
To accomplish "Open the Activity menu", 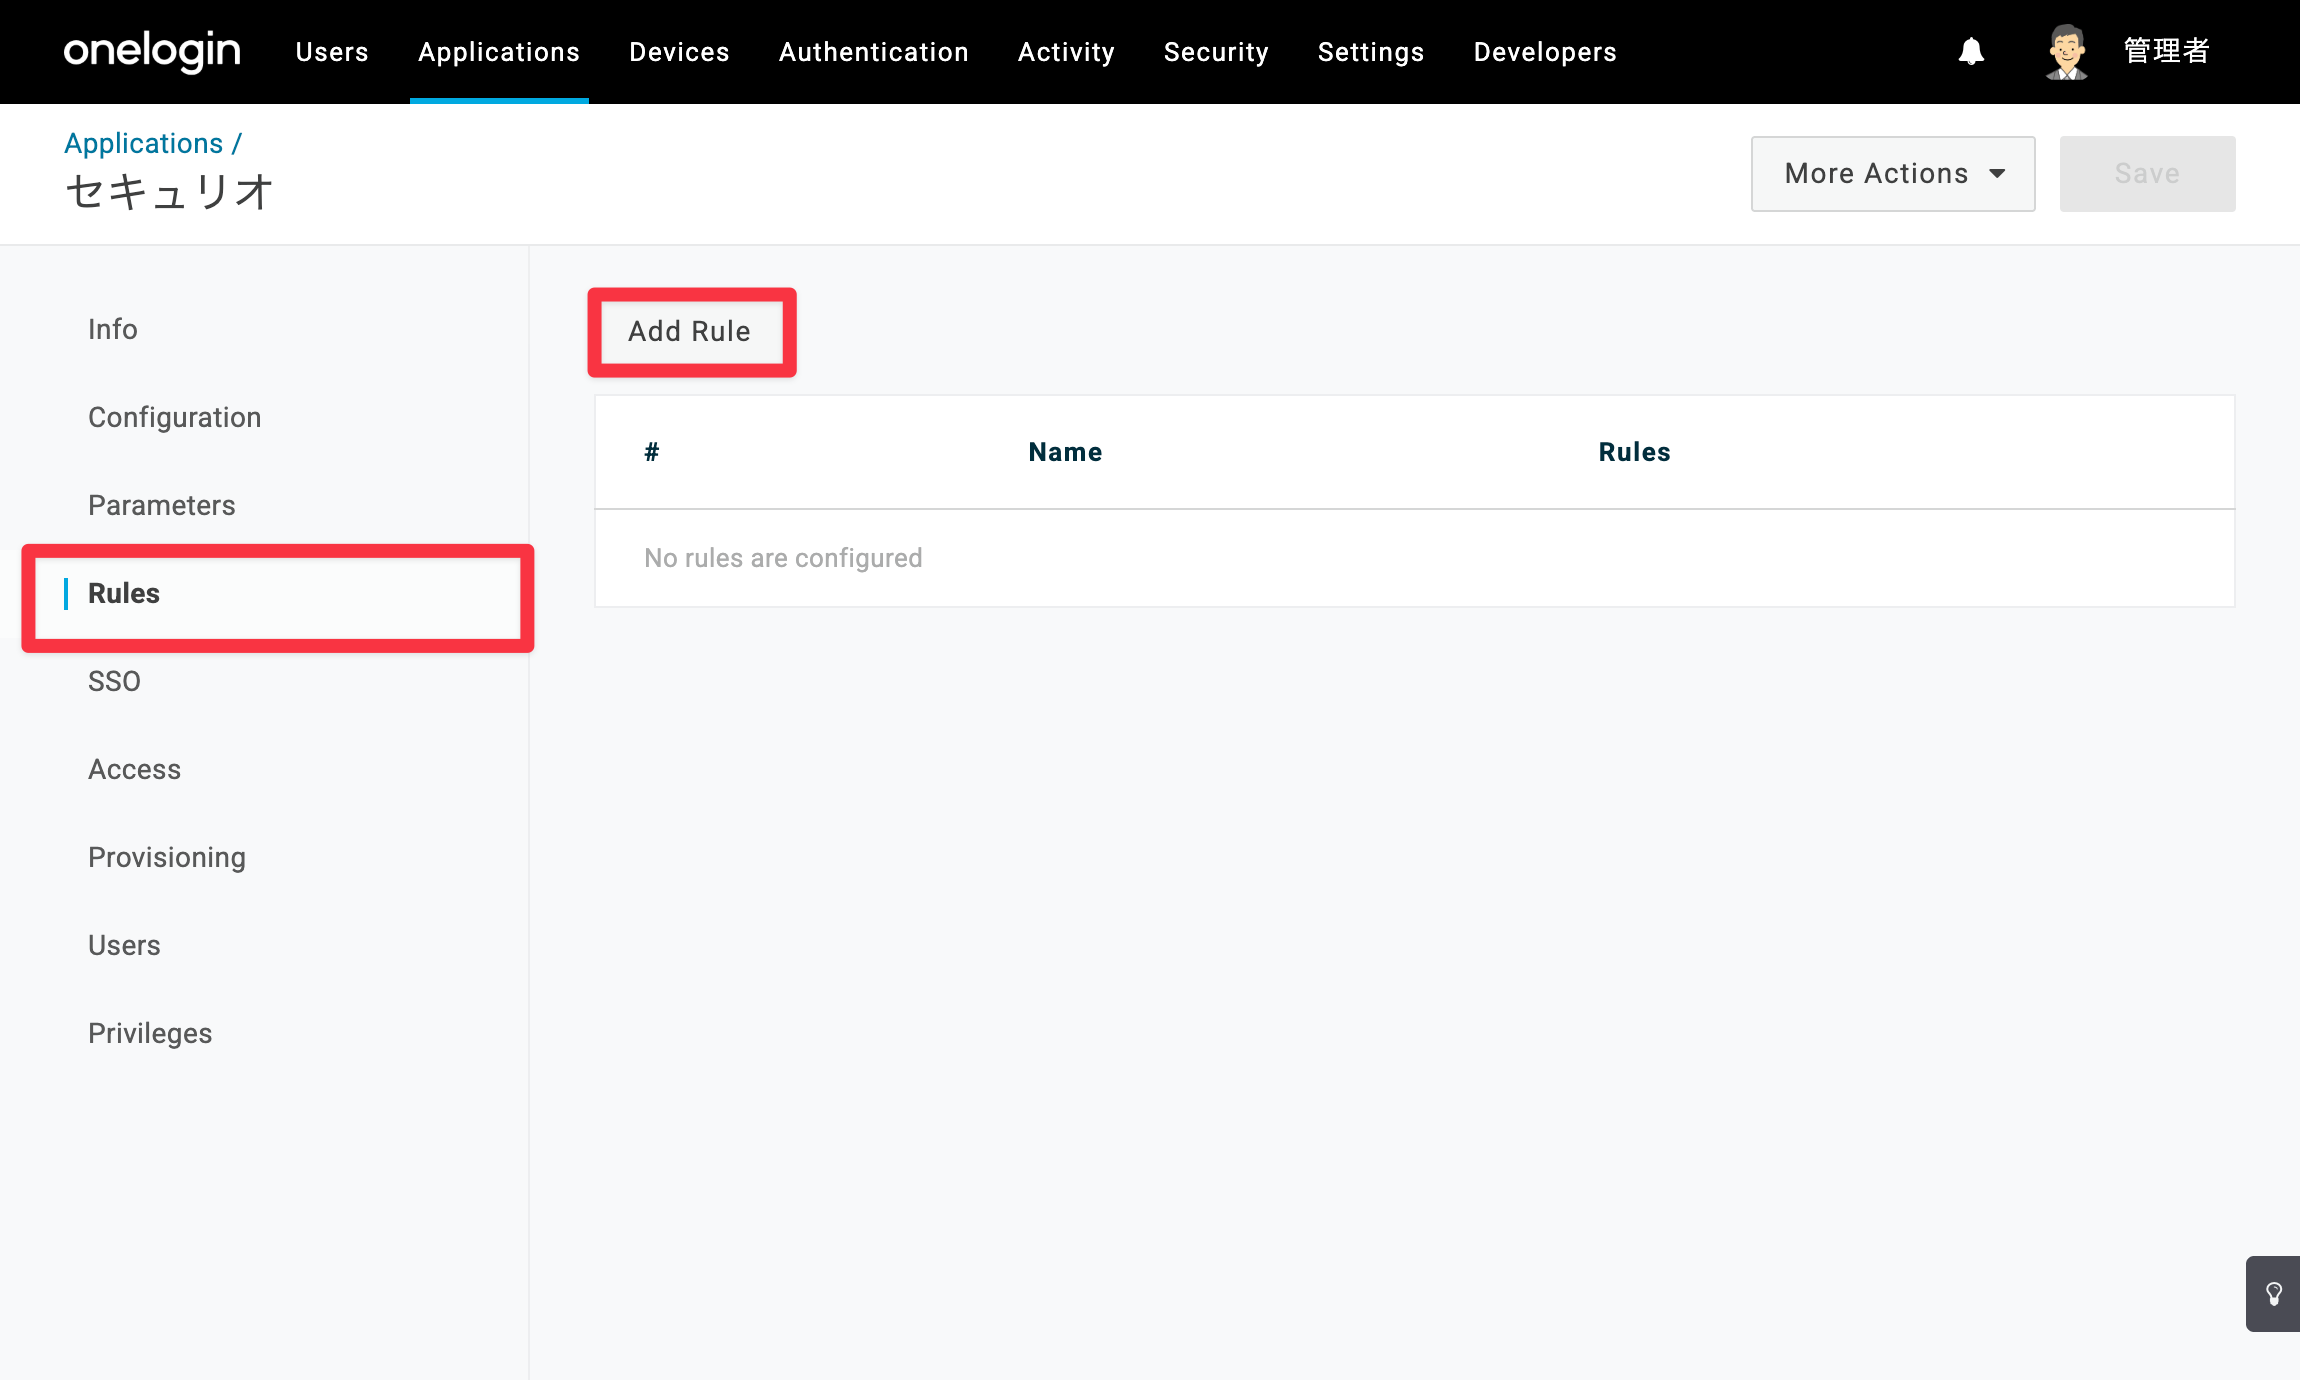I will click(1066, 52).
